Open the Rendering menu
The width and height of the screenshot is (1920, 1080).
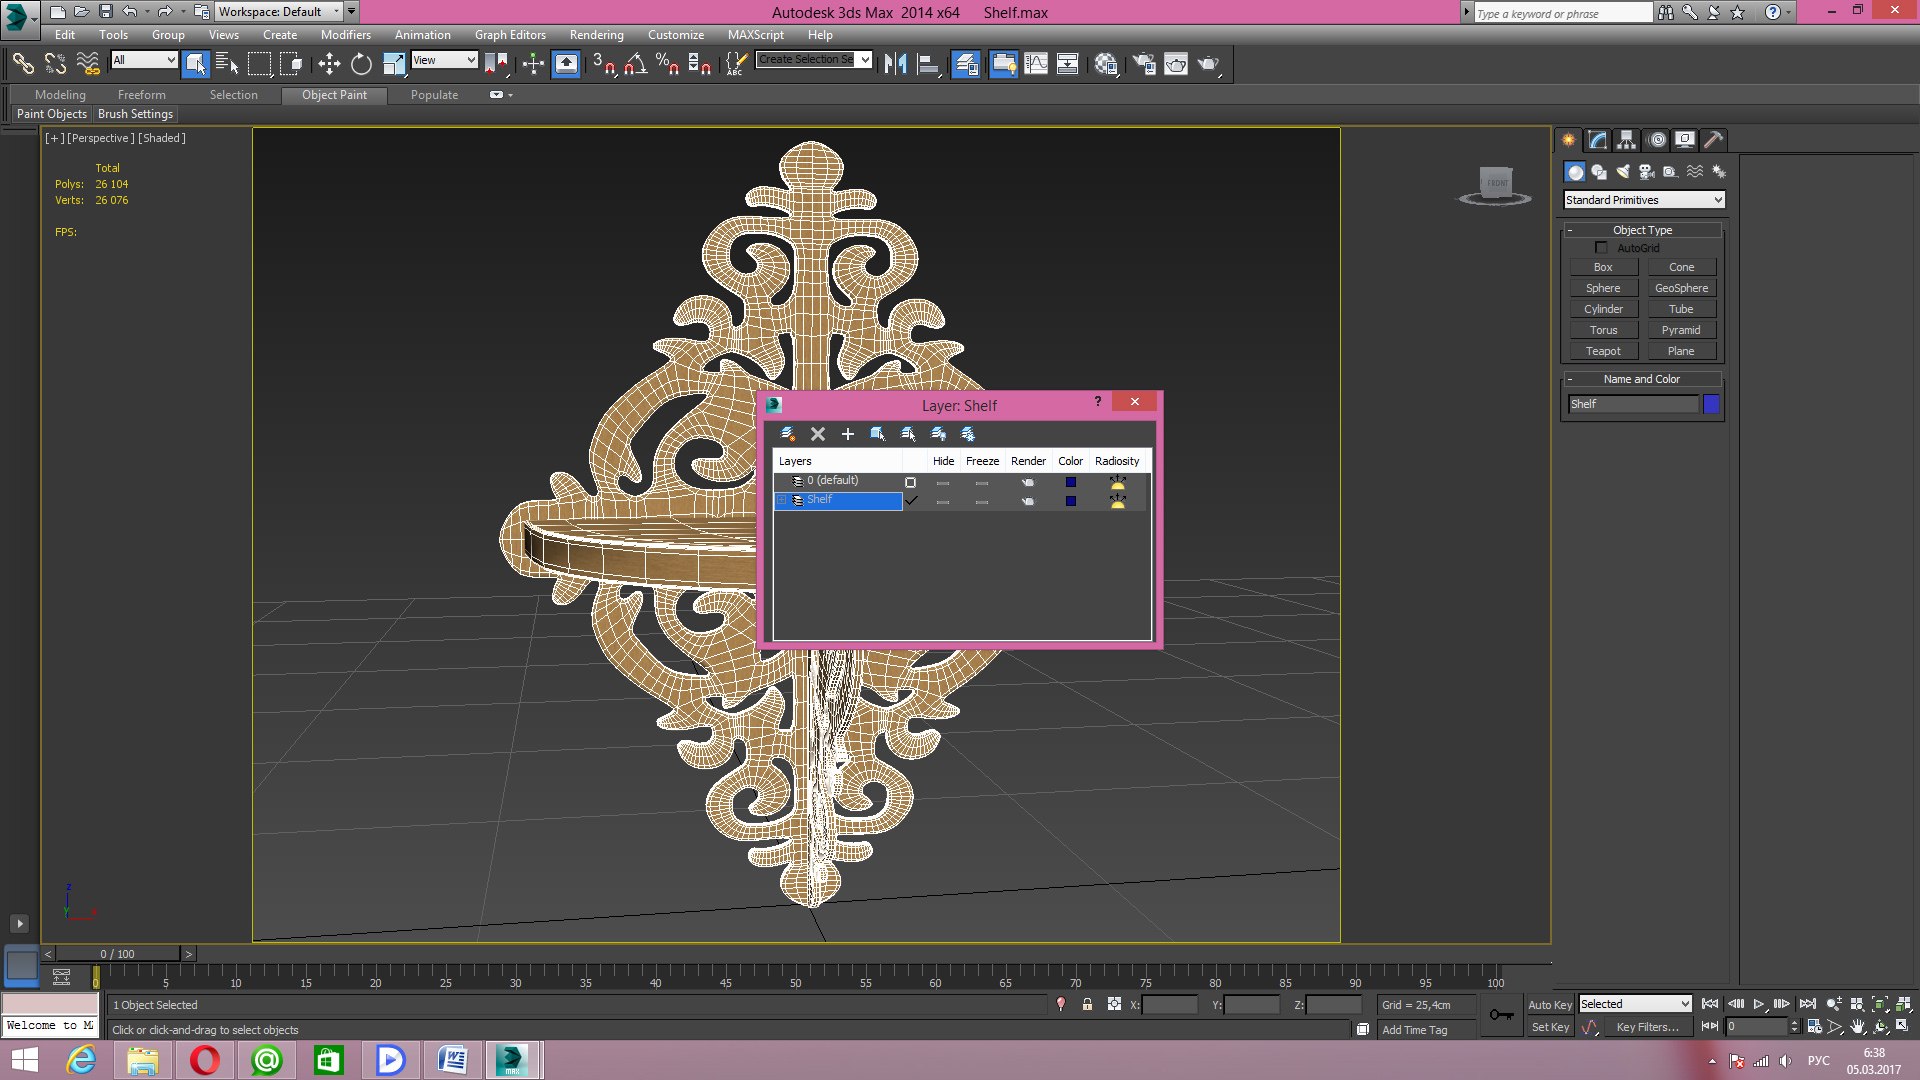[596, 34]
